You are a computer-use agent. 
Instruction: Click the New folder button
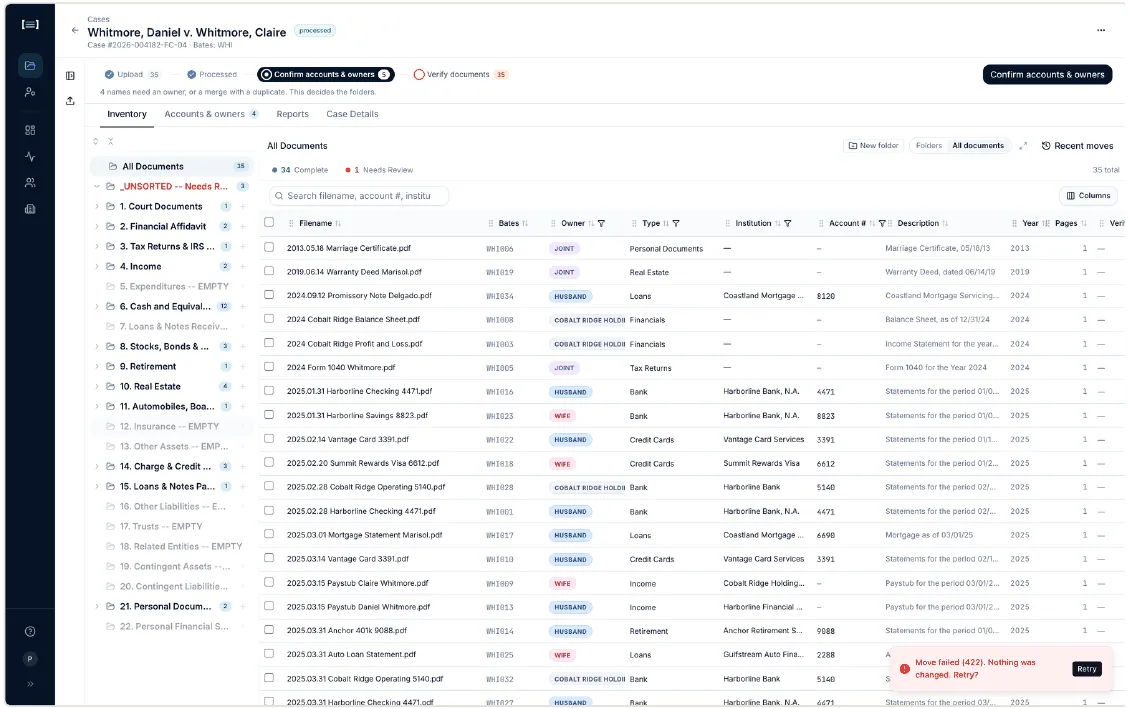tap(873, 146)
